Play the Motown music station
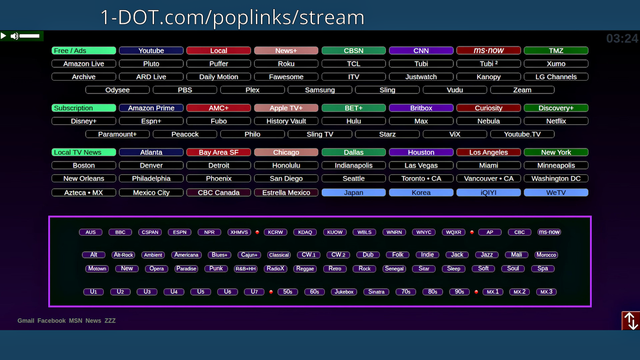The width and height of the screenshot is (640, 360). [97, 269]
